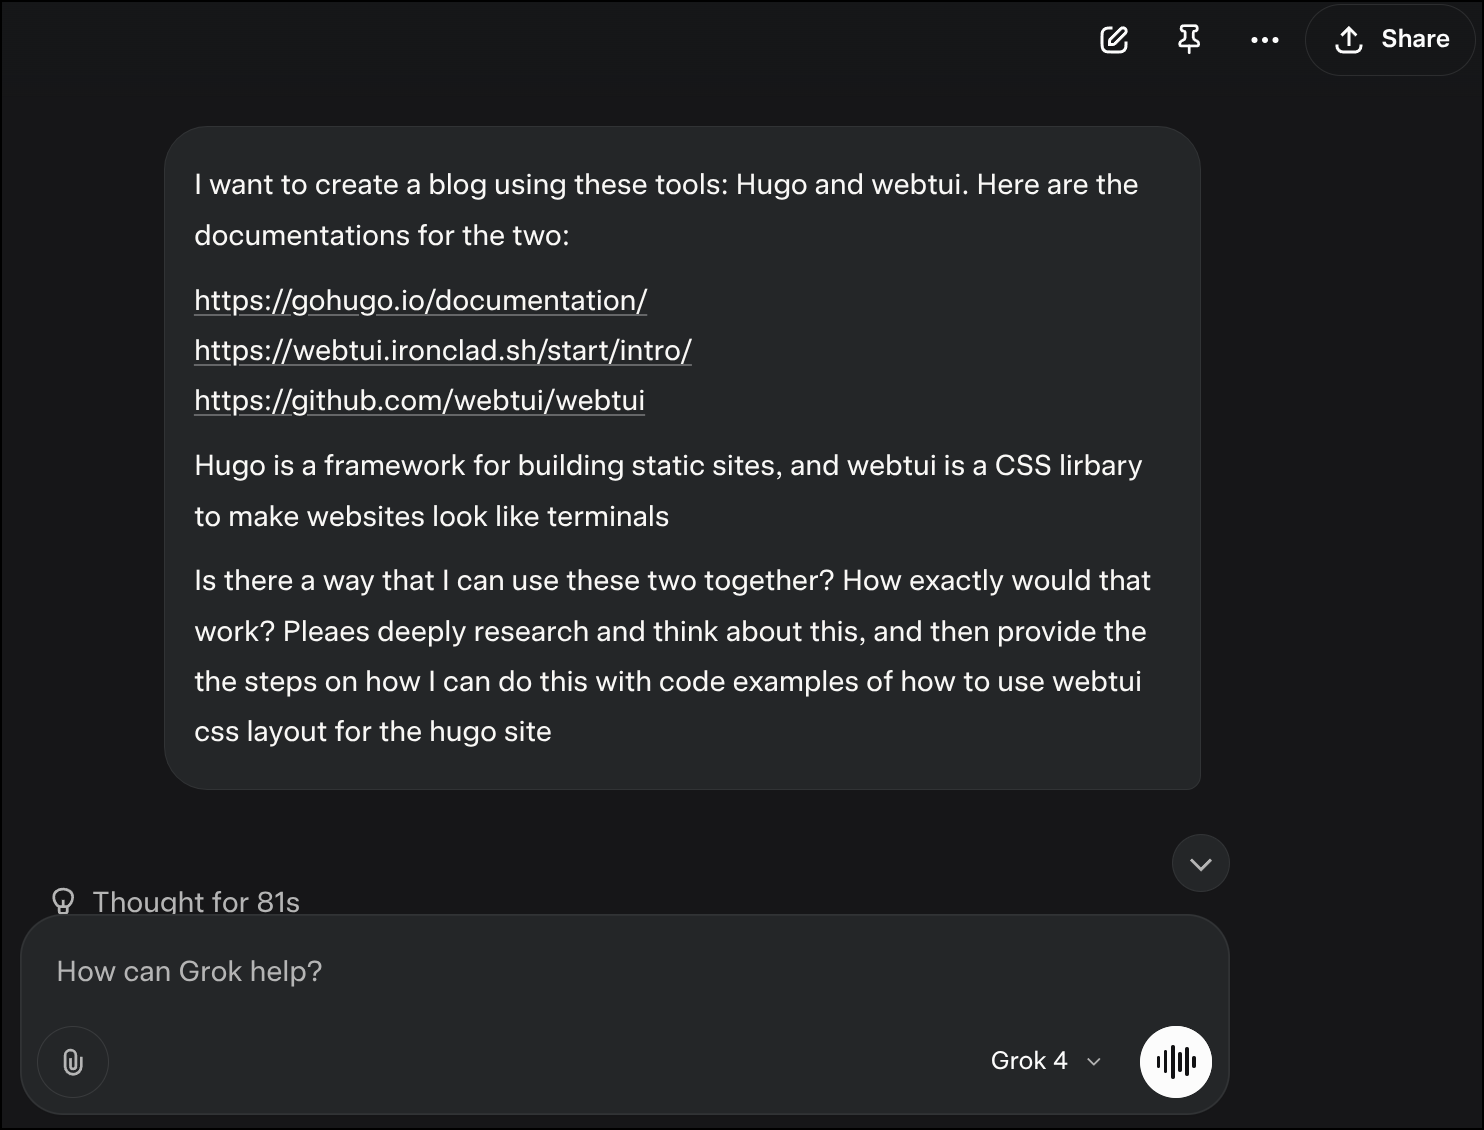Open the webtui GitHub repository link
Screen dimensions: 1484x1130
(x=419, y=400)
